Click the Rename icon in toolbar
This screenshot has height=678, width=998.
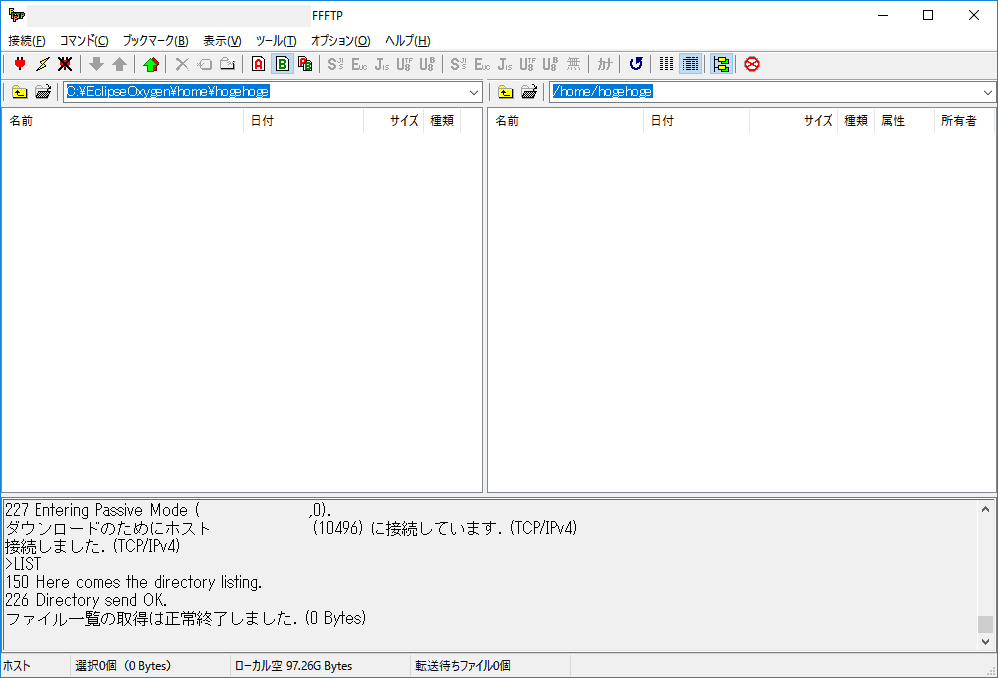(204, 64)
